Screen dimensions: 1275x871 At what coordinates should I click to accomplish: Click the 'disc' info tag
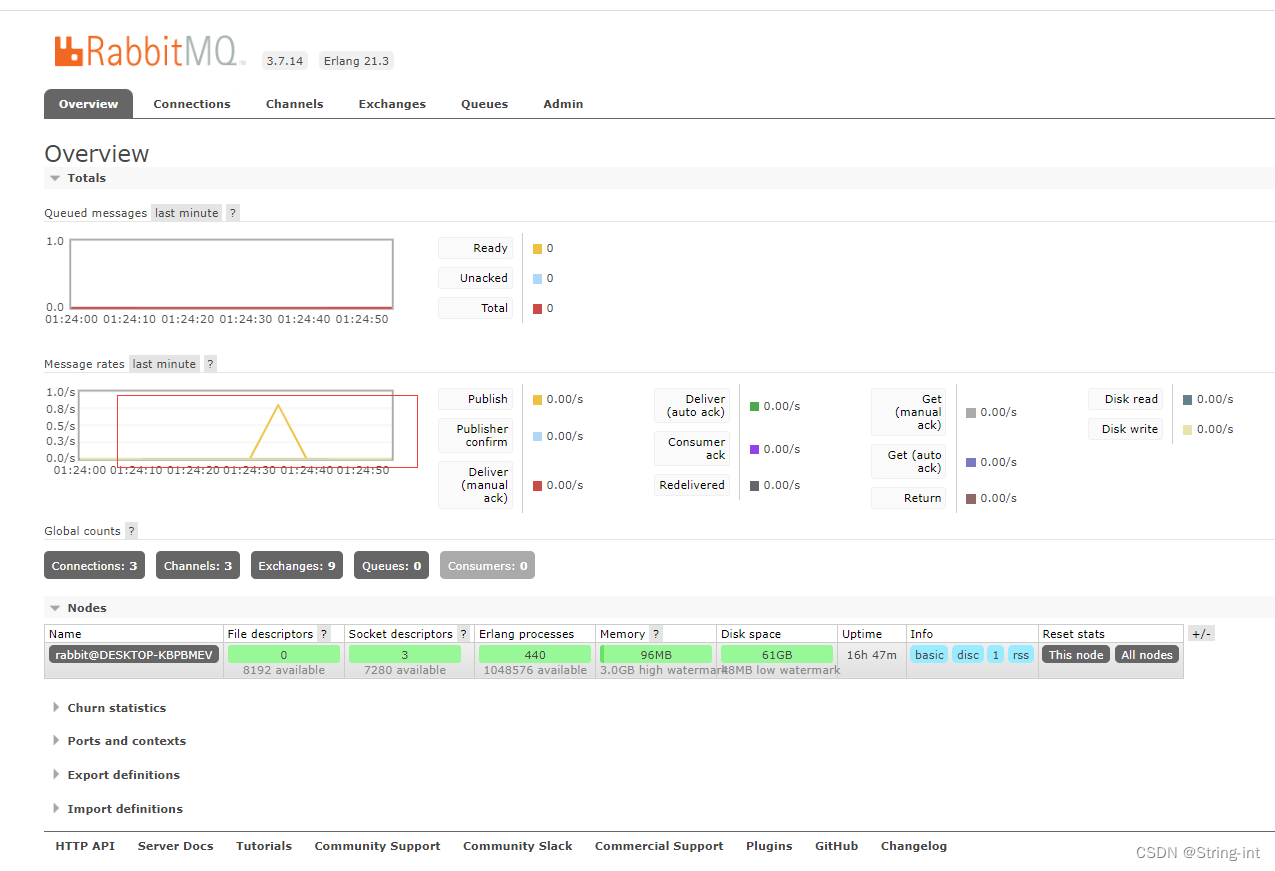pyautogui.click(x=968, y=655)
